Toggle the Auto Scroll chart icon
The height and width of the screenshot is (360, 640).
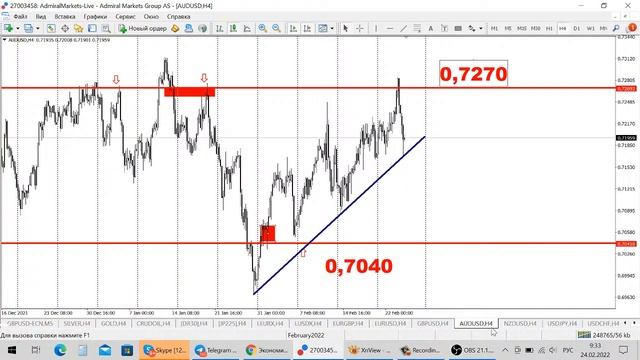[293, 28]
